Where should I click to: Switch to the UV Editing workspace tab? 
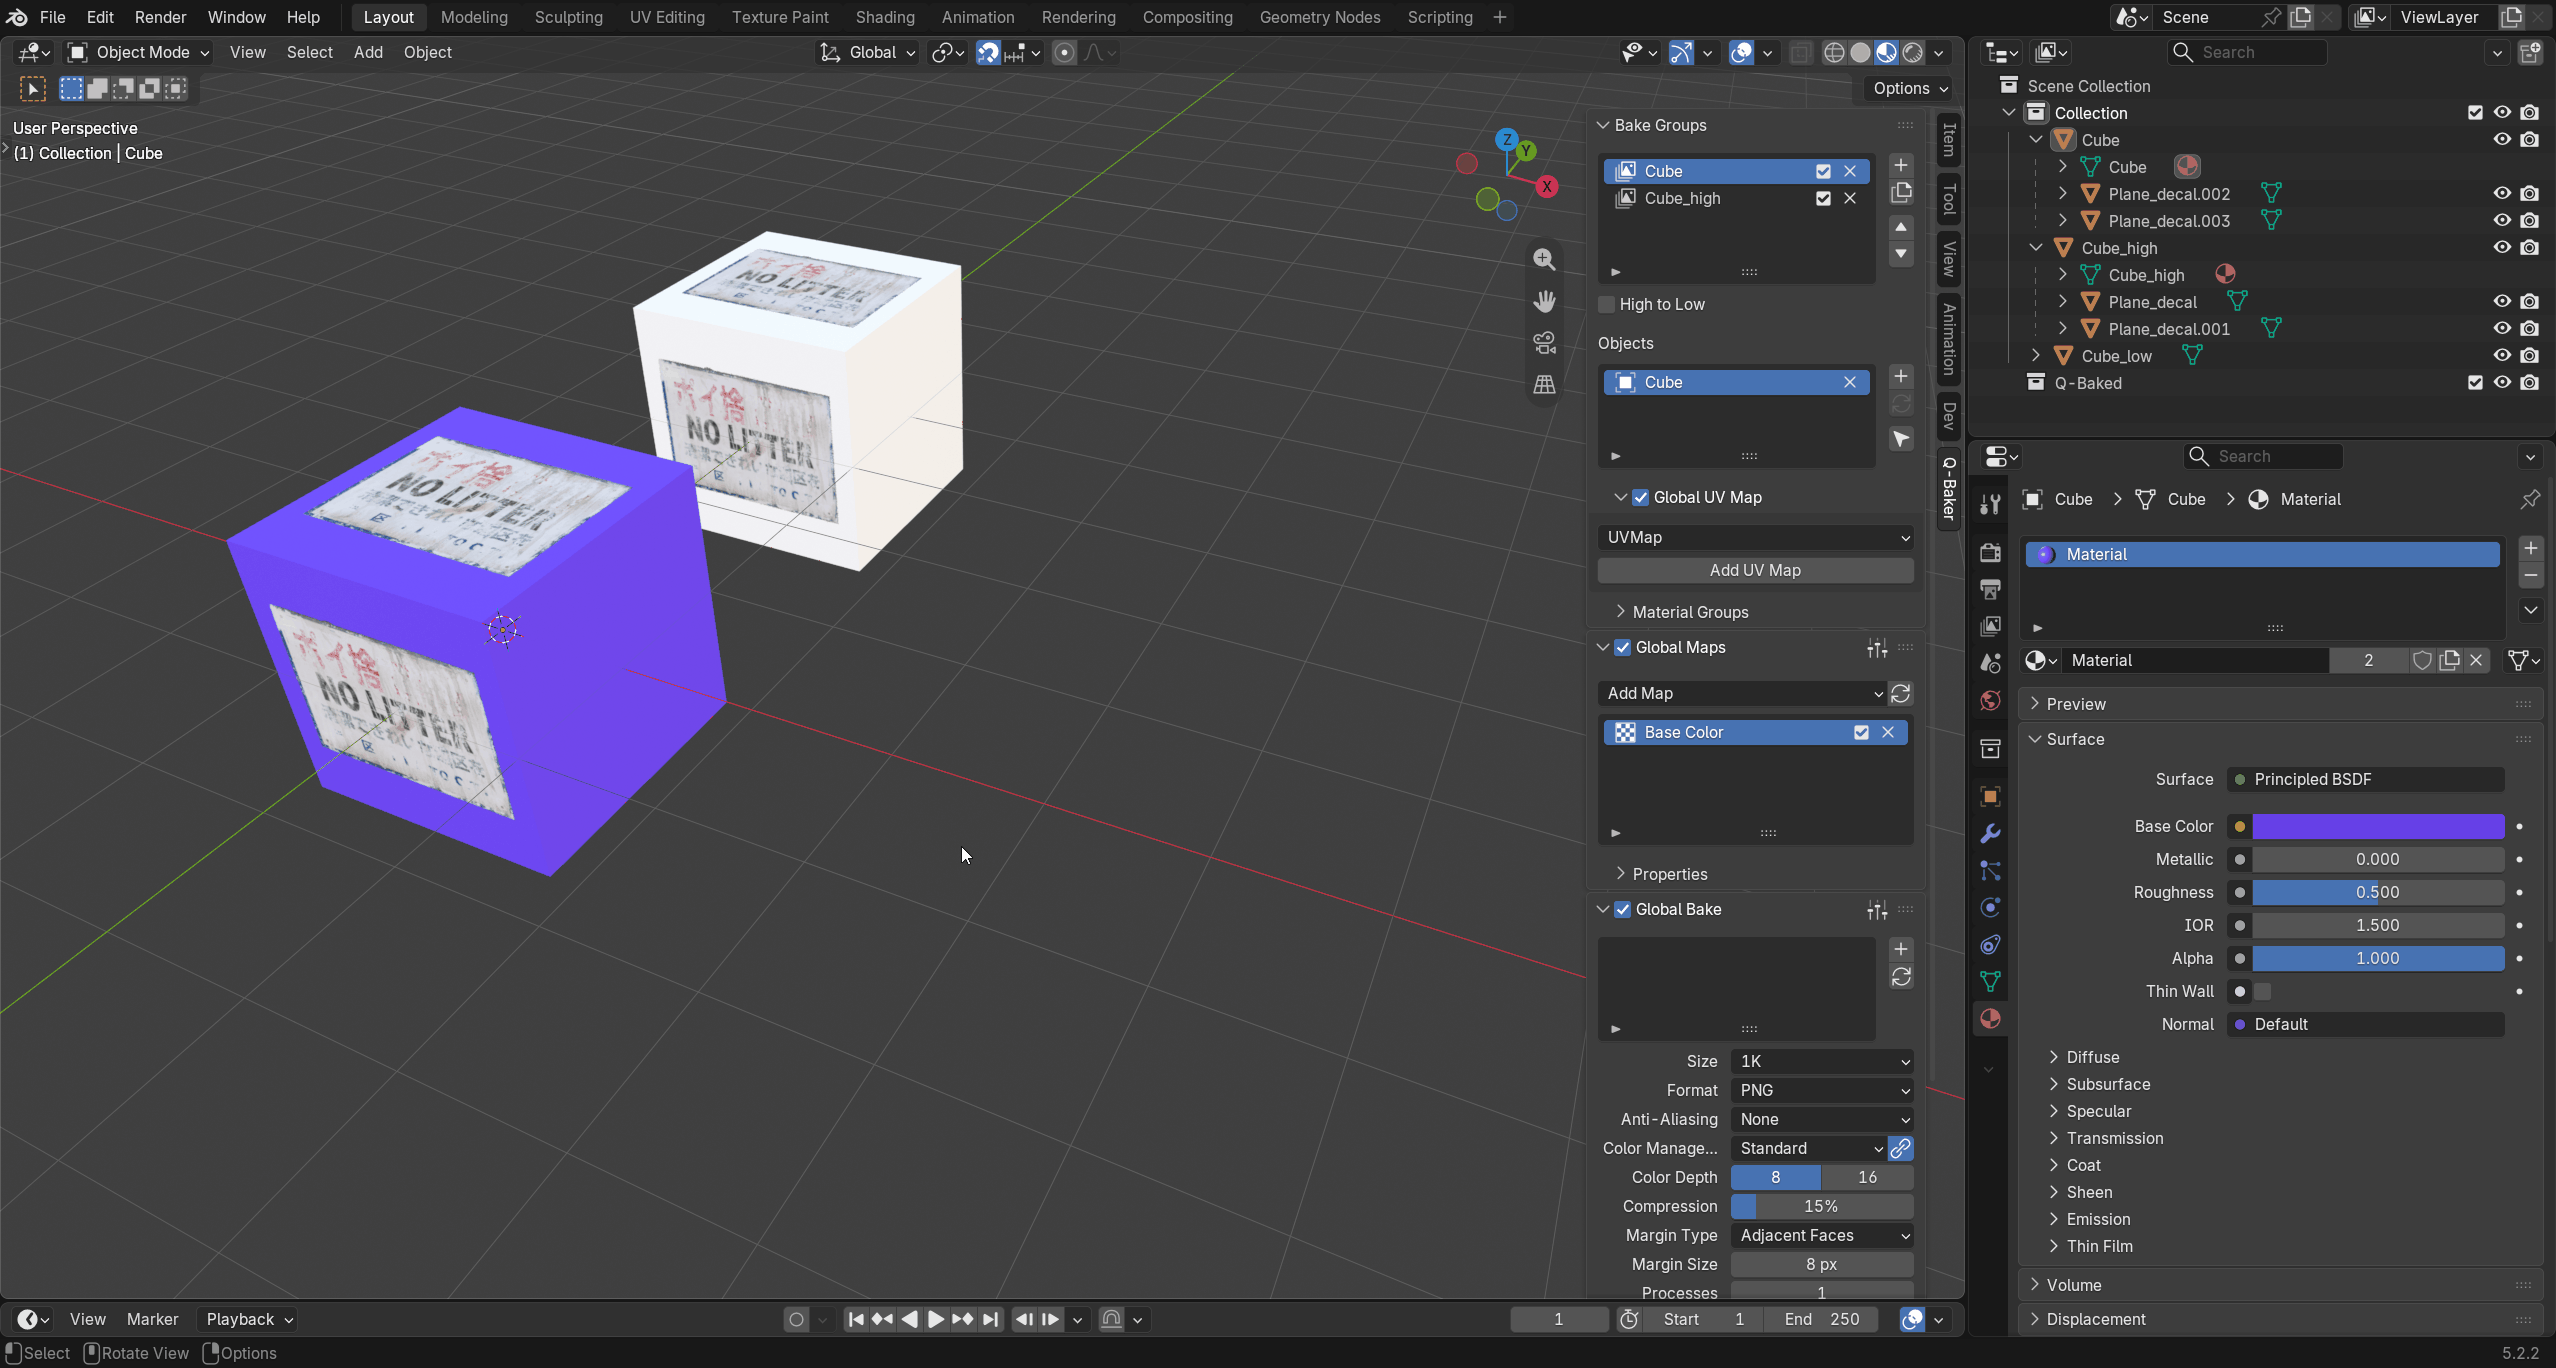pyautogui.click(x=667, y=17)
